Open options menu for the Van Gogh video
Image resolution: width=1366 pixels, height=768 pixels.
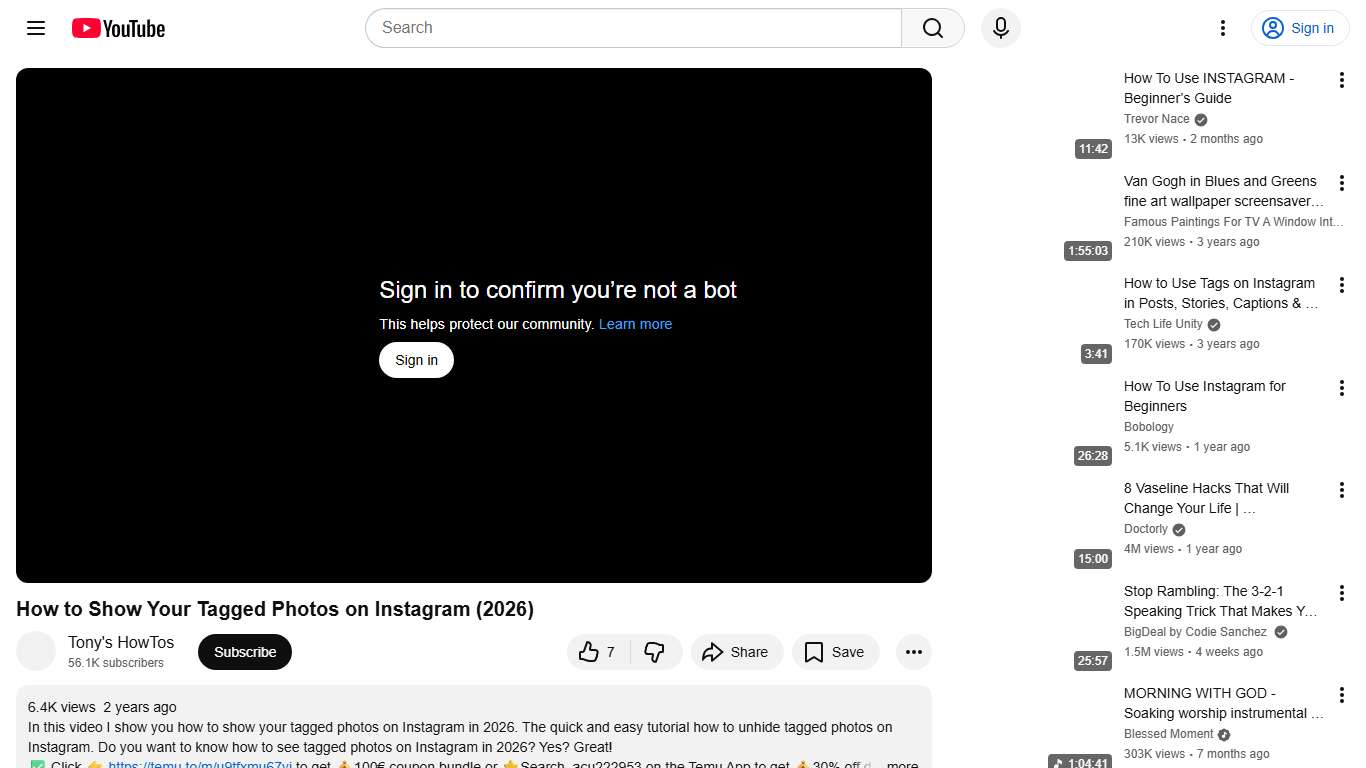point(1341,183)
